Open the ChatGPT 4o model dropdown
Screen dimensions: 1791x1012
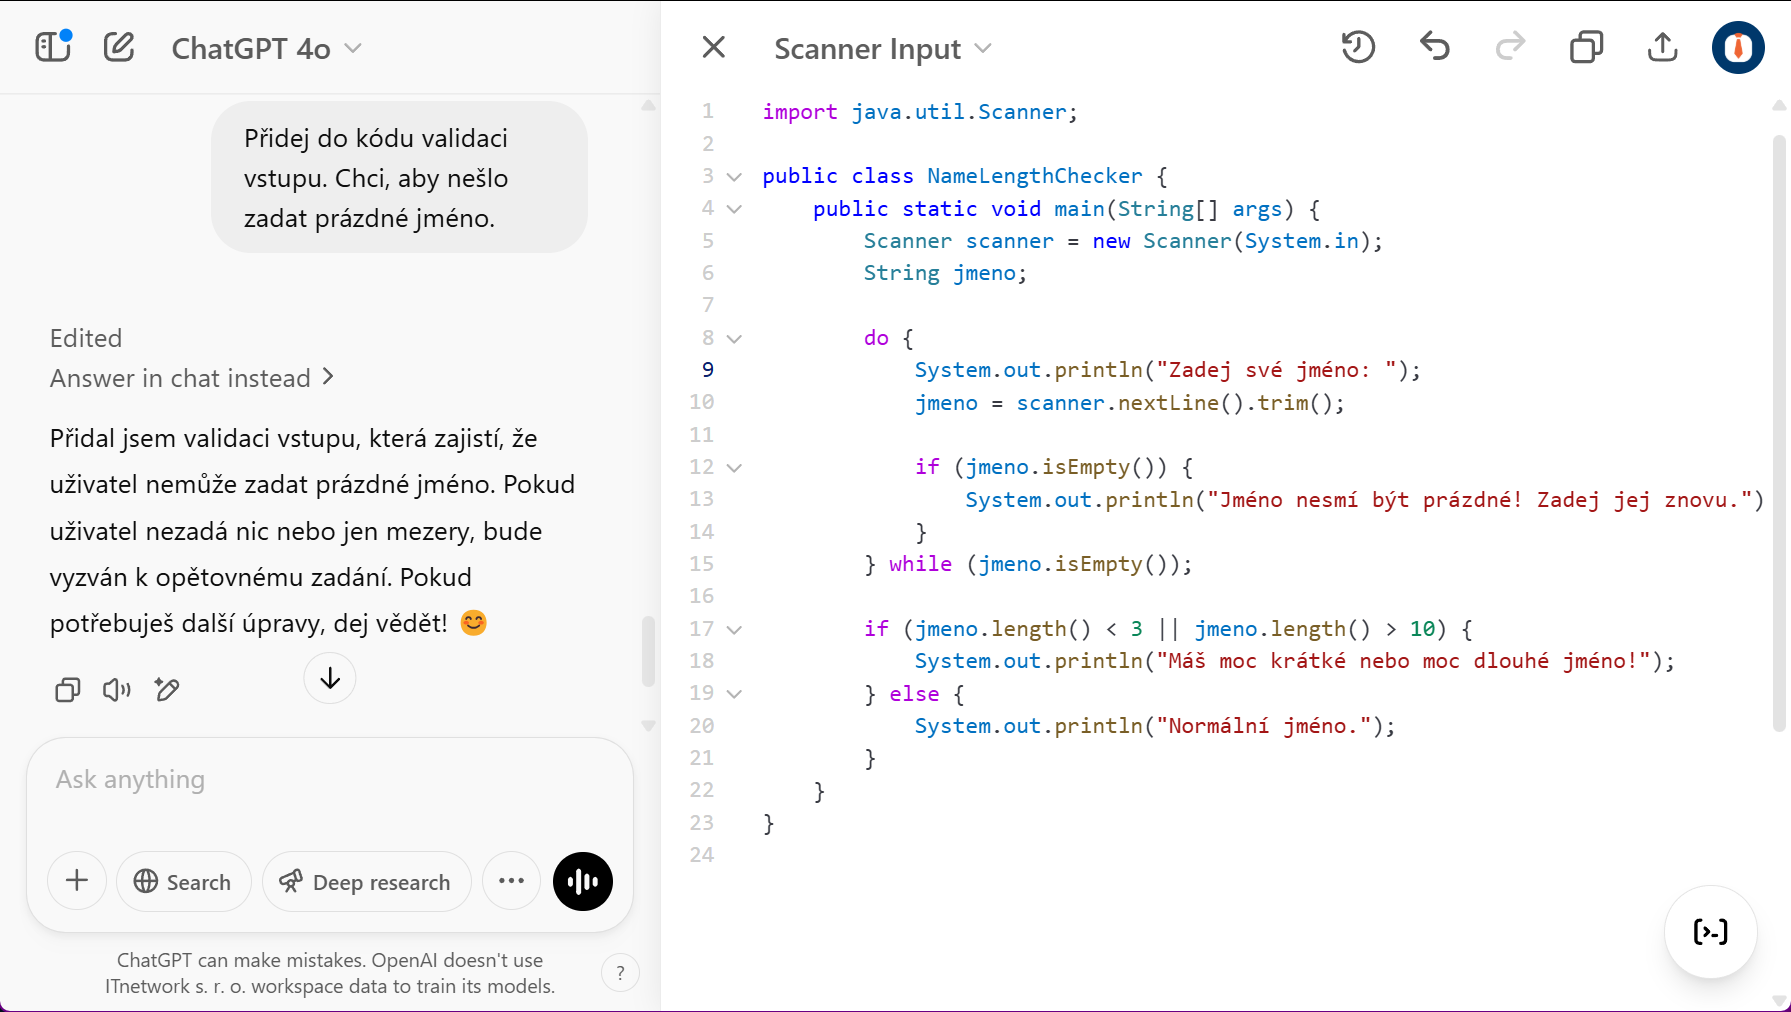coord(266,48)
